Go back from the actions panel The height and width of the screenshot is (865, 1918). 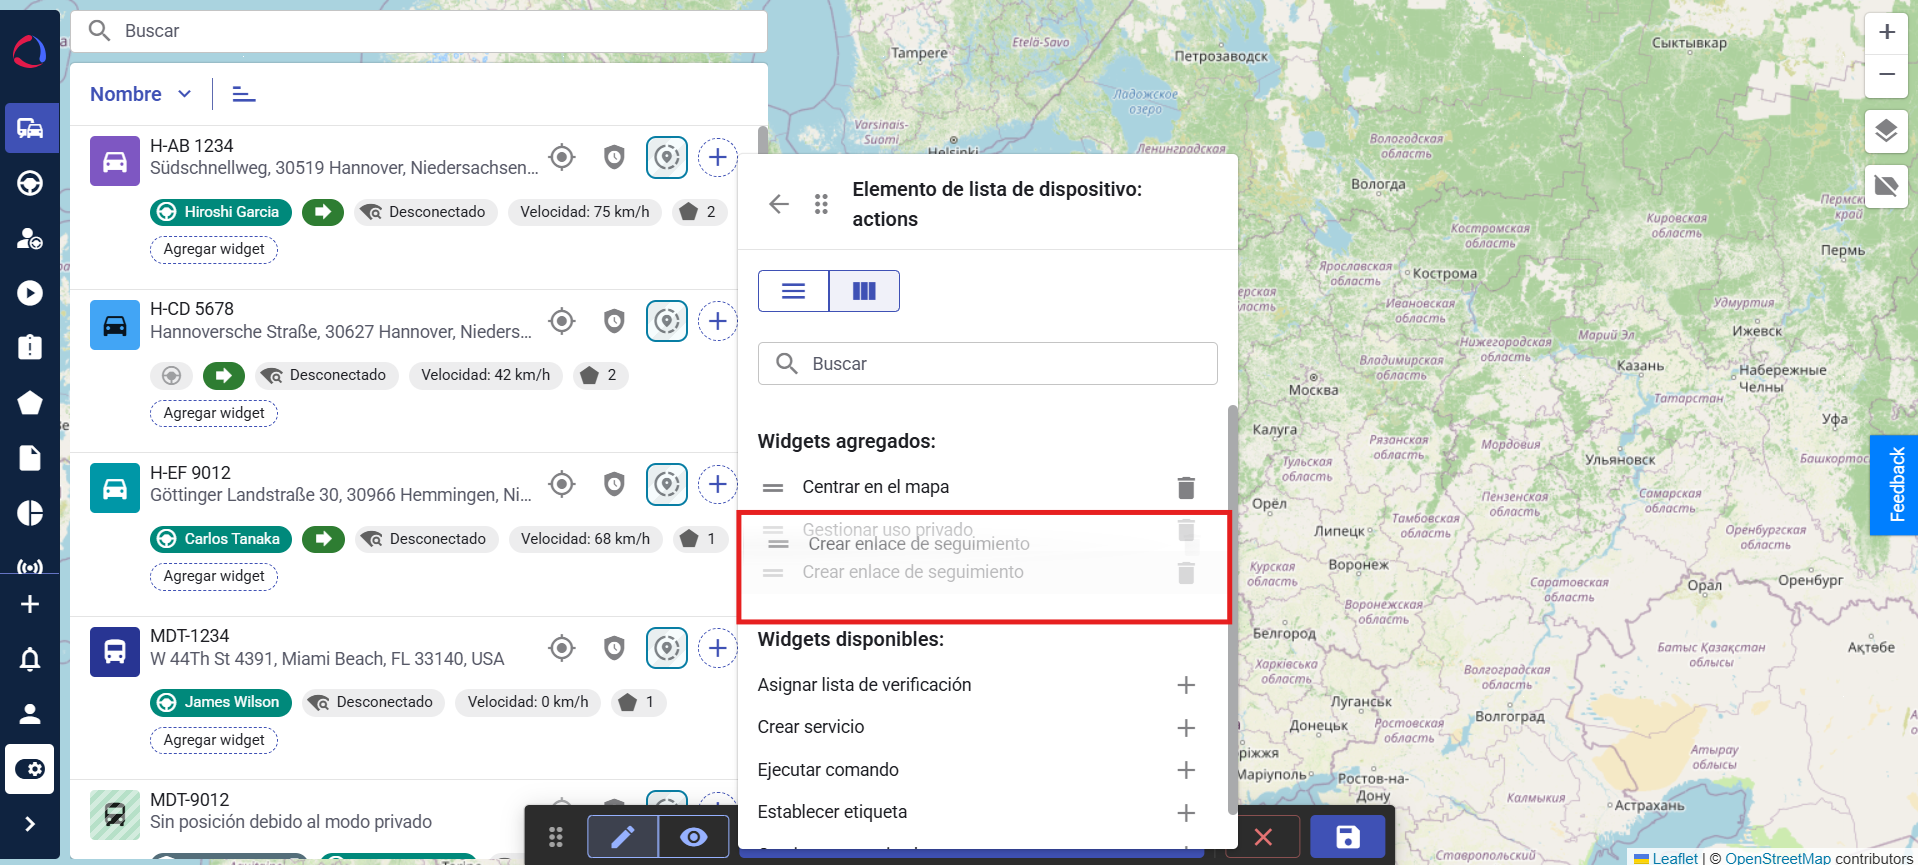click(x=779, y=204)
